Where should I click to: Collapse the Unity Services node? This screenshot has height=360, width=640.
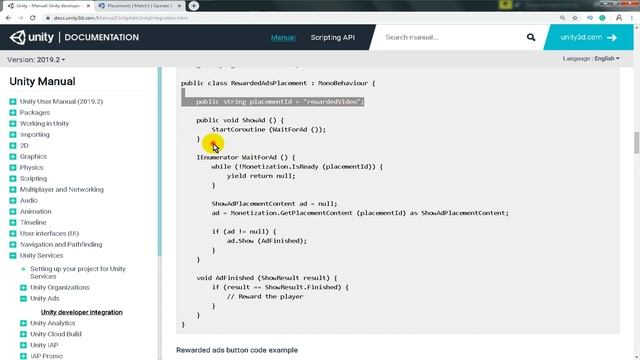pyautogui.click(x=13, y=256)
